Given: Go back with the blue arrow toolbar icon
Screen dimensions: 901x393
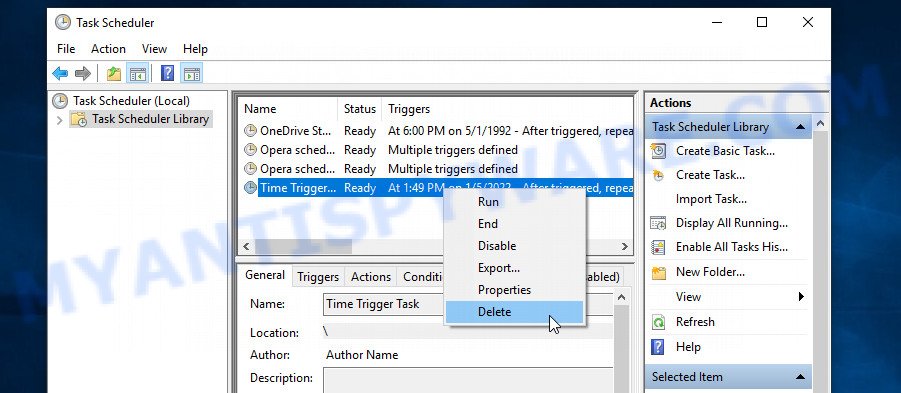Looking at the screenshot, I should pyautogui.click(x=60, y=74).
